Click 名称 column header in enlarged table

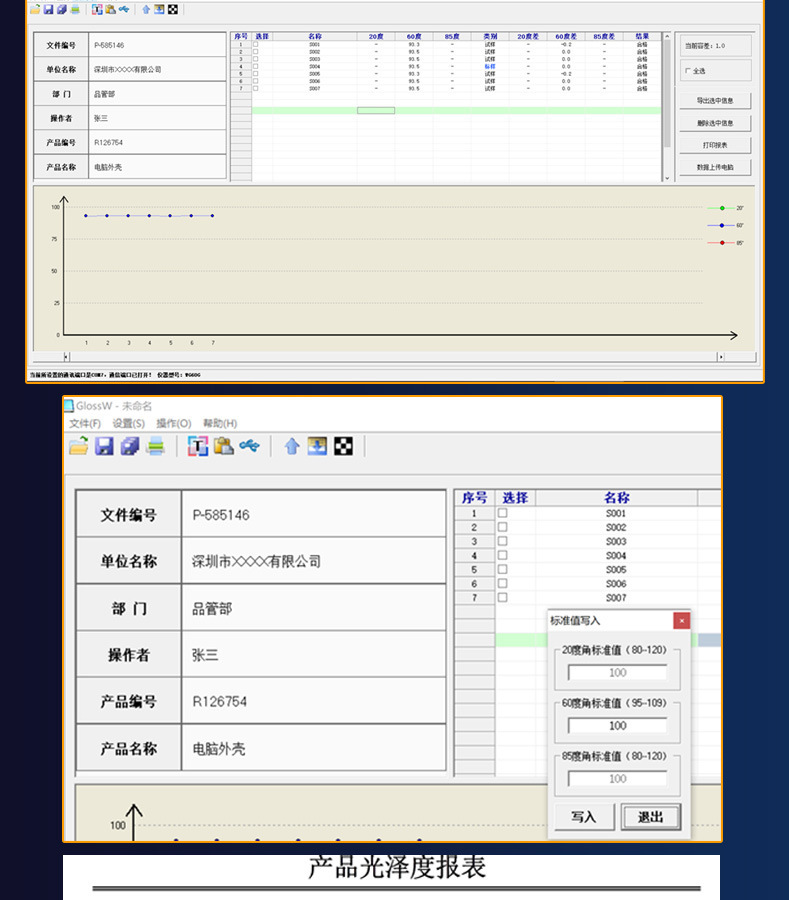[x=616, y=498]
